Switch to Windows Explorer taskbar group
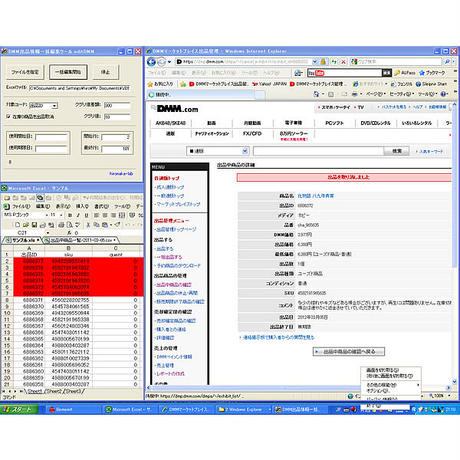460x460 pixels. point(243,409)
